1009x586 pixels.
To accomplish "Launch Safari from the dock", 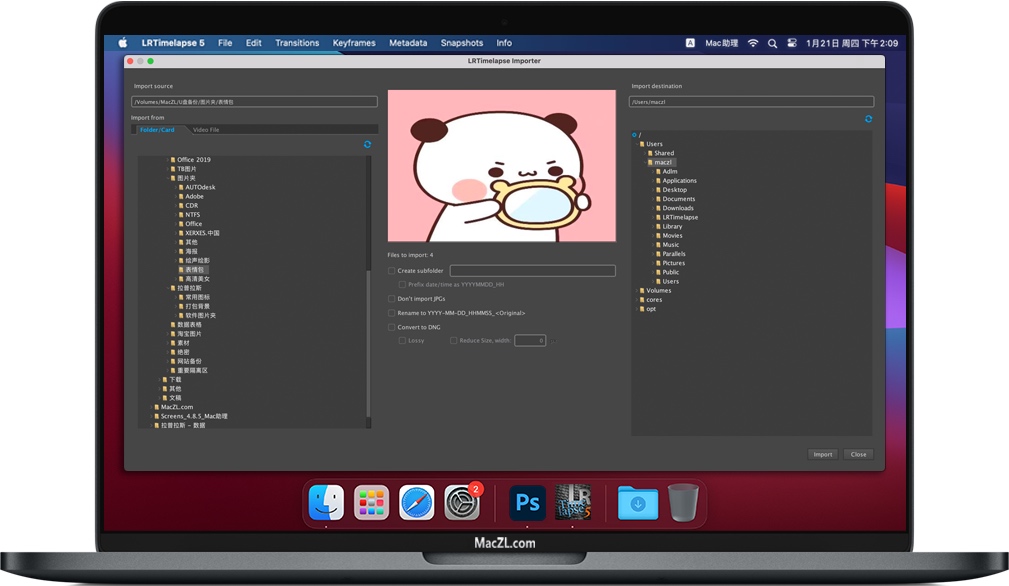I will point(416,502).
